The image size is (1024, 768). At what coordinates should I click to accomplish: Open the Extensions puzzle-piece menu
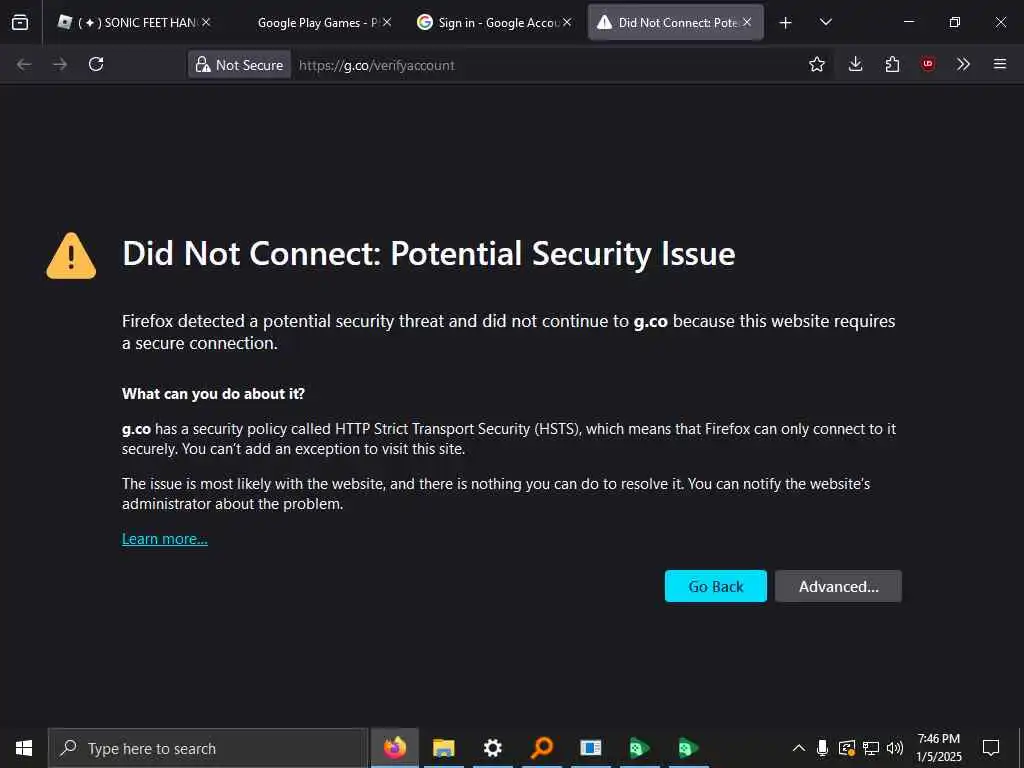tap(892, 64)
